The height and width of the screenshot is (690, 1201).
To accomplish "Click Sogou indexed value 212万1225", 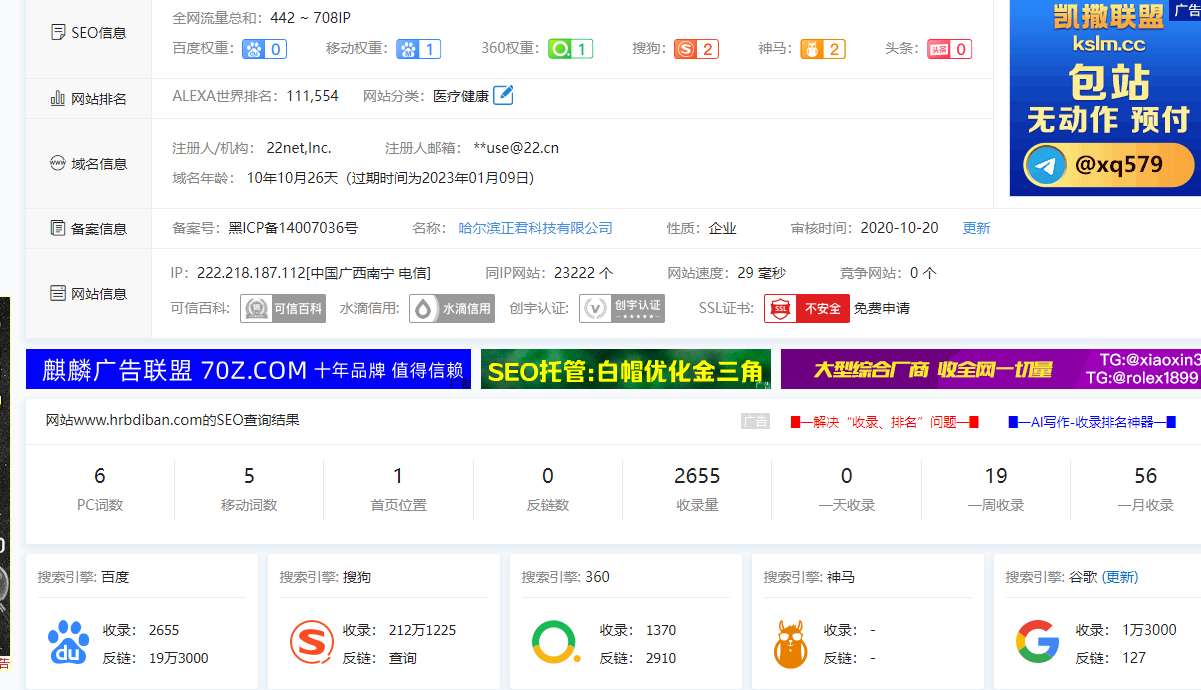I will click(x=422, y=630).
